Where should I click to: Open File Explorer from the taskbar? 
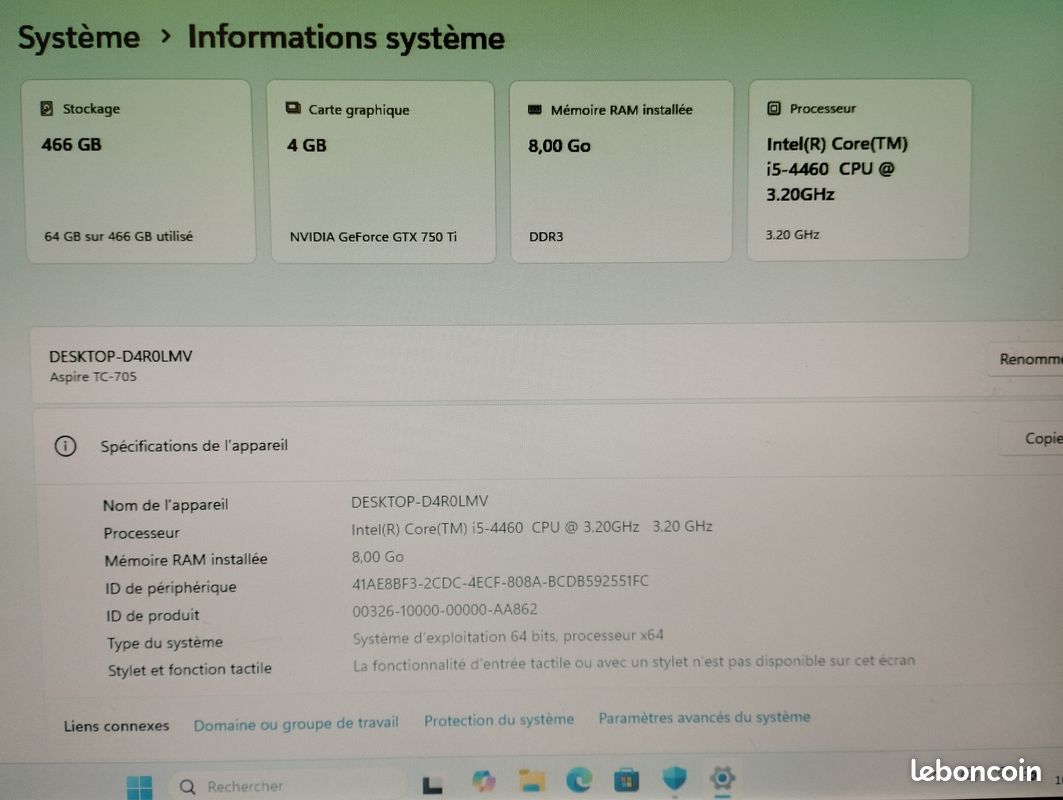pyautogui.click(x=532, y=780)
